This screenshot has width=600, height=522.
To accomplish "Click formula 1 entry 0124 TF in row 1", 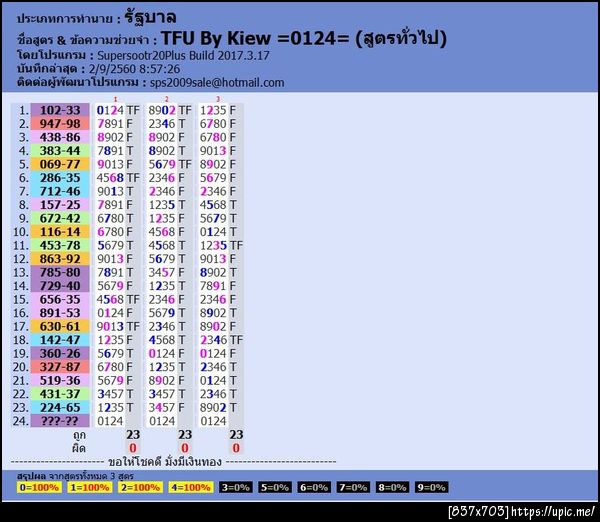I will click(x=118, y=110).
